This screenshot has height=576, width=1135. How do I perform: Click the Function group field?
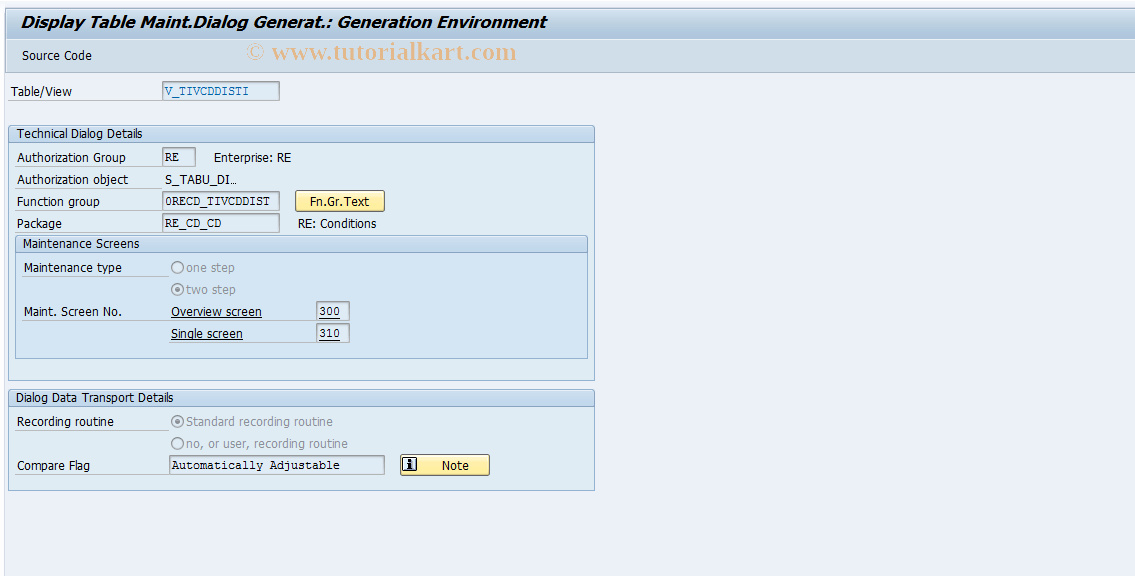(220, 200)
